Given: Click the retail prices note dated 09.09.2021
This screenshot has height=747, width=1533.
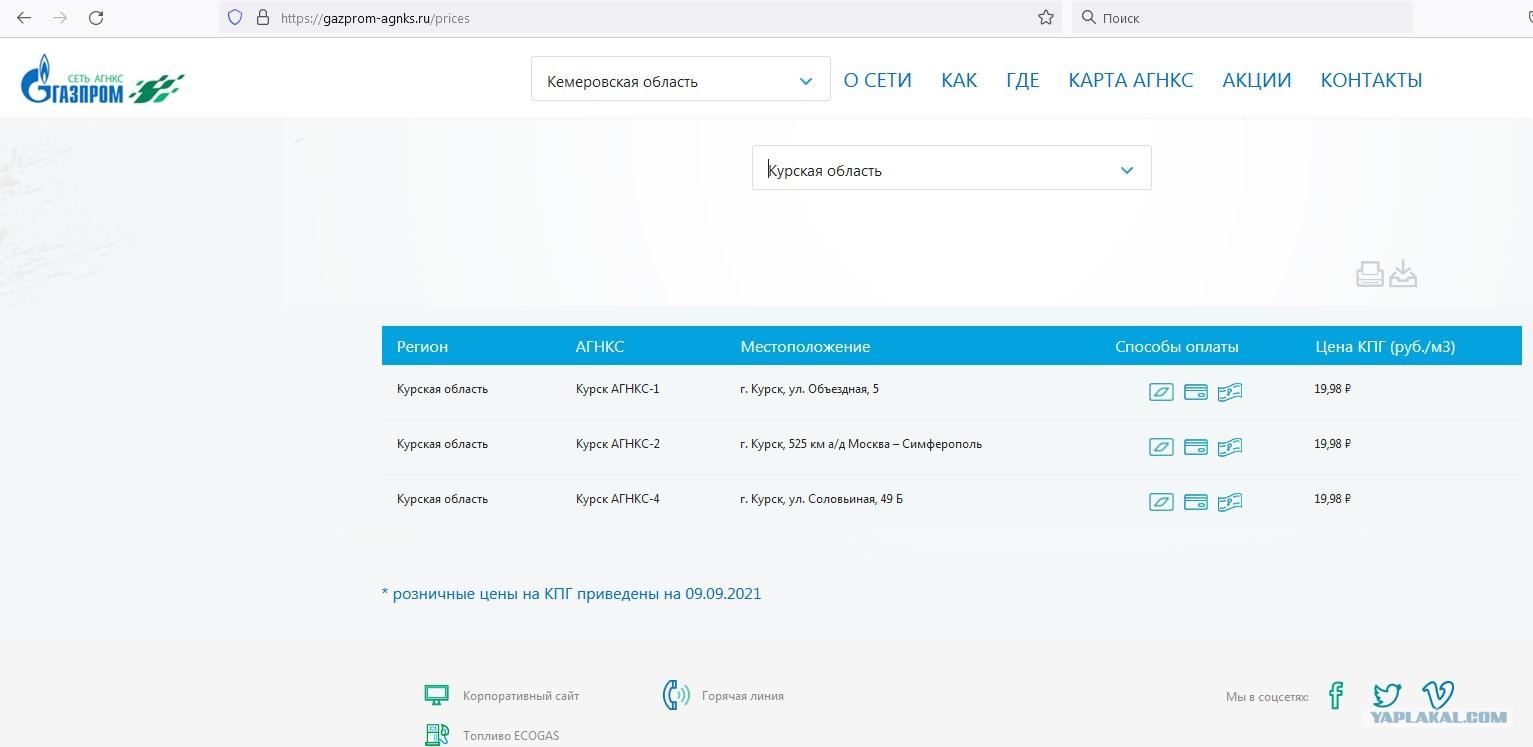Looking at the screenshot, I should [571, 594].
